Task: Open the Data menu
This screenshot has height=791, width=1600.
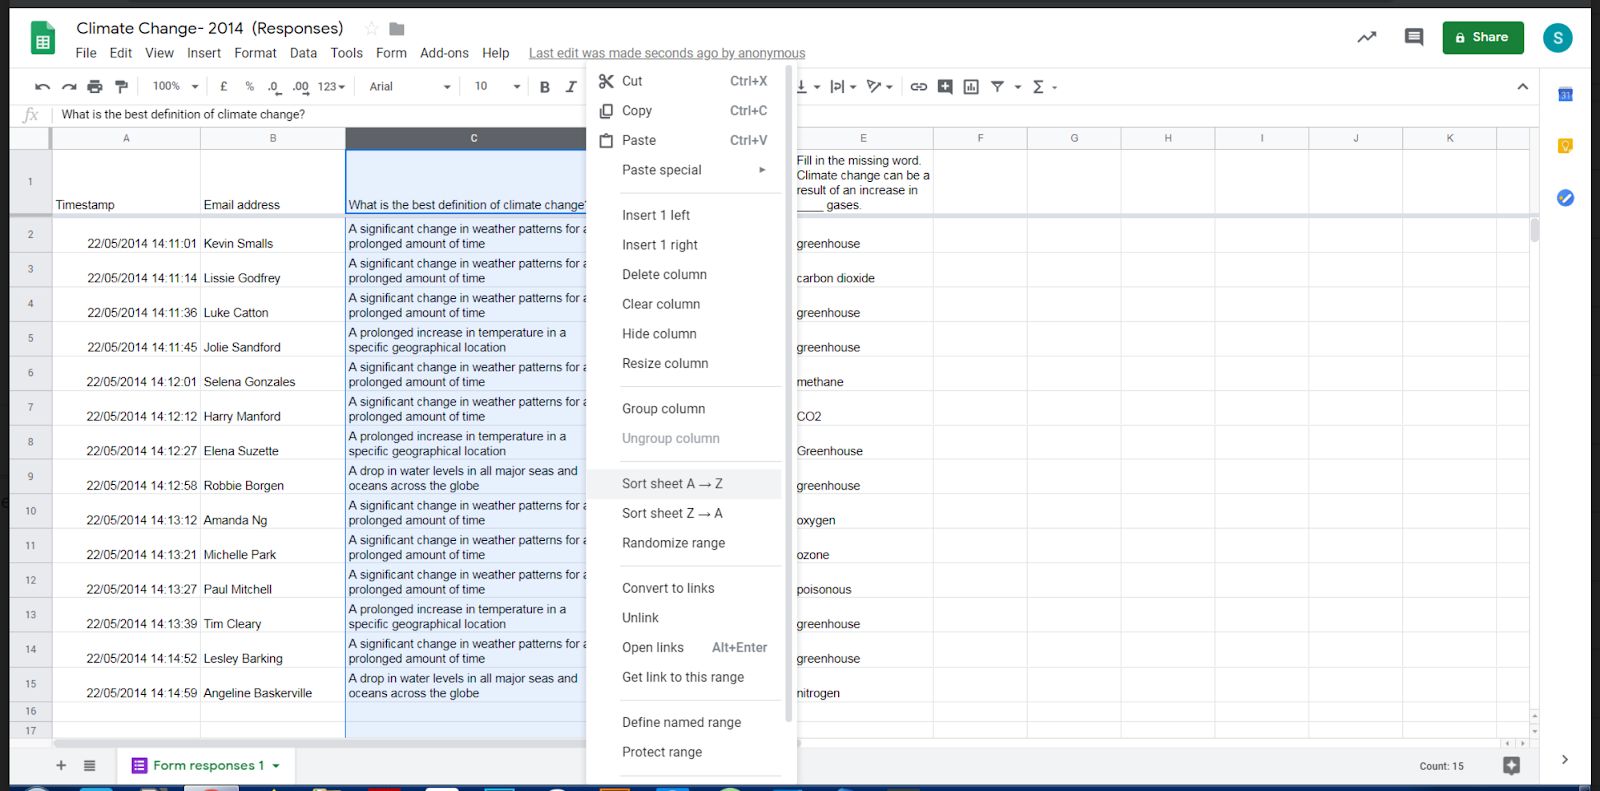Action: [x=303, y=53]
